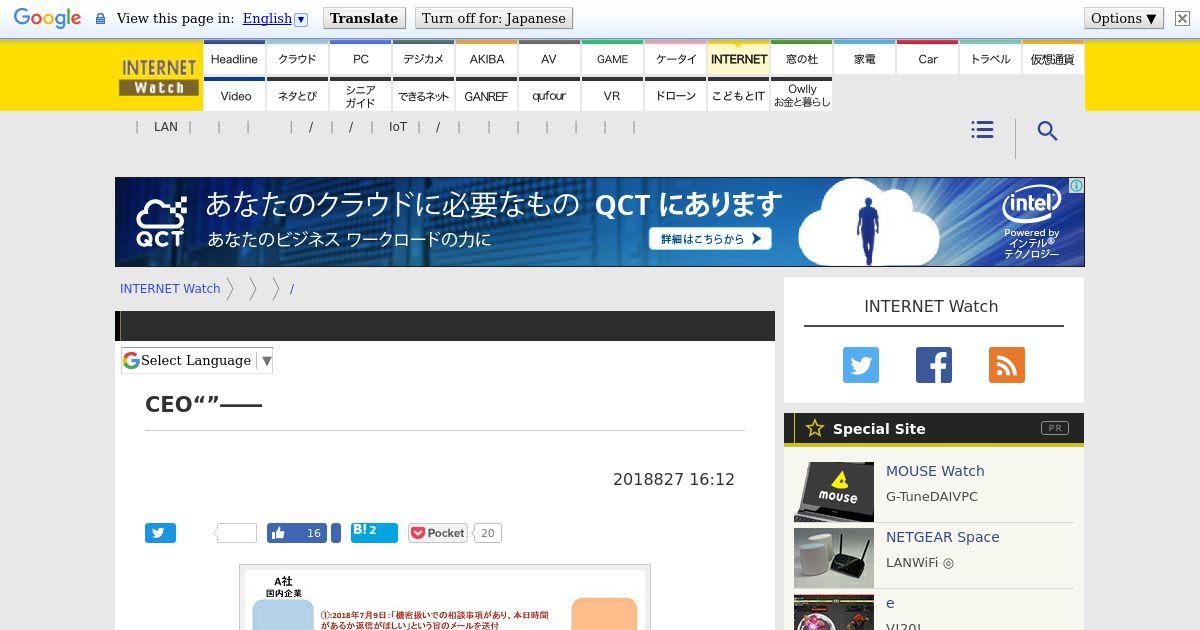Click the Google logo in translate bar
The image size is (1200, 630).
[x=47, y=18]
